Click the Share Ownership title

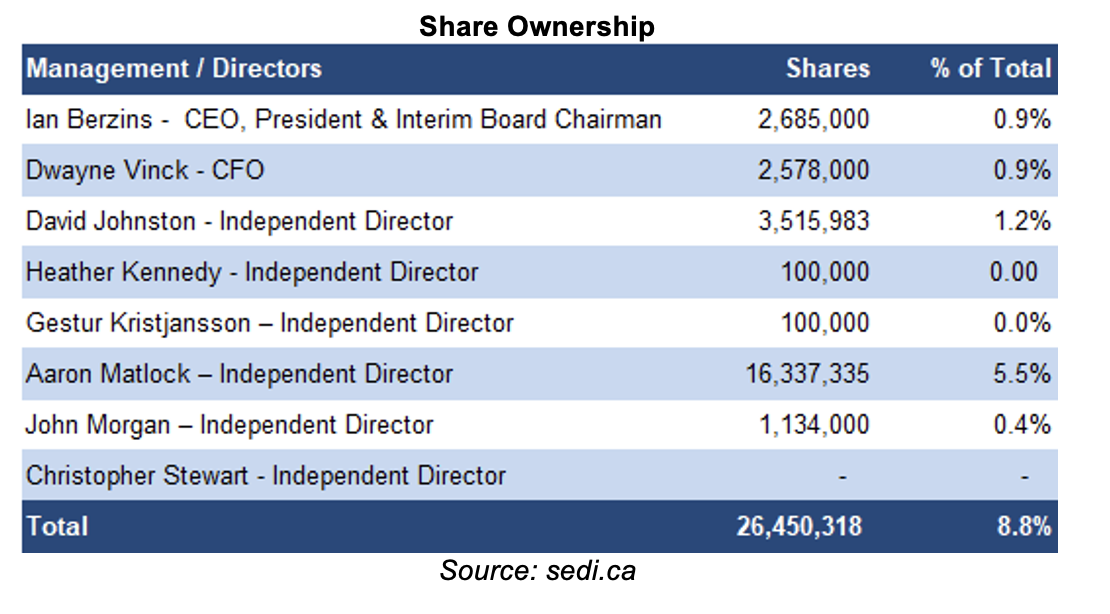coord(537,26)
